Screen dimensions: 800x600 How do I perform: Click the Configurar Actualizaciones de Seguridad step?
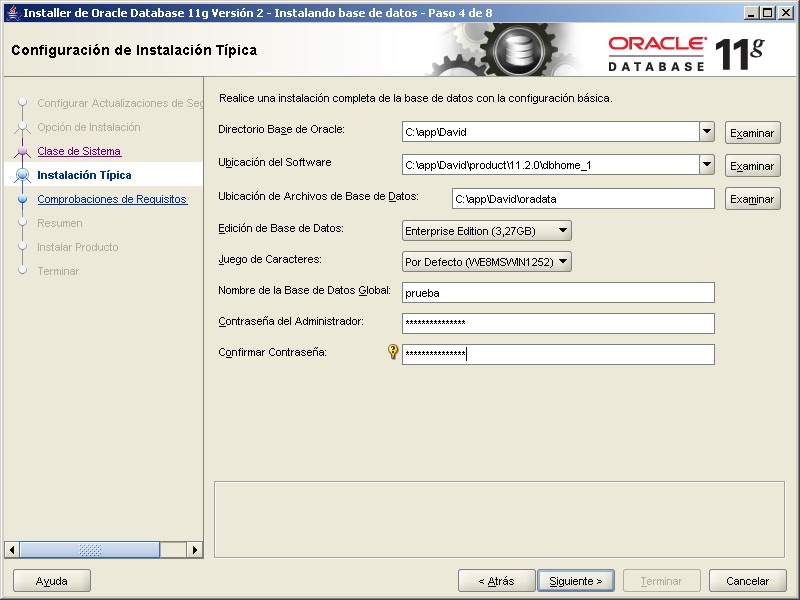coord(120,103)
